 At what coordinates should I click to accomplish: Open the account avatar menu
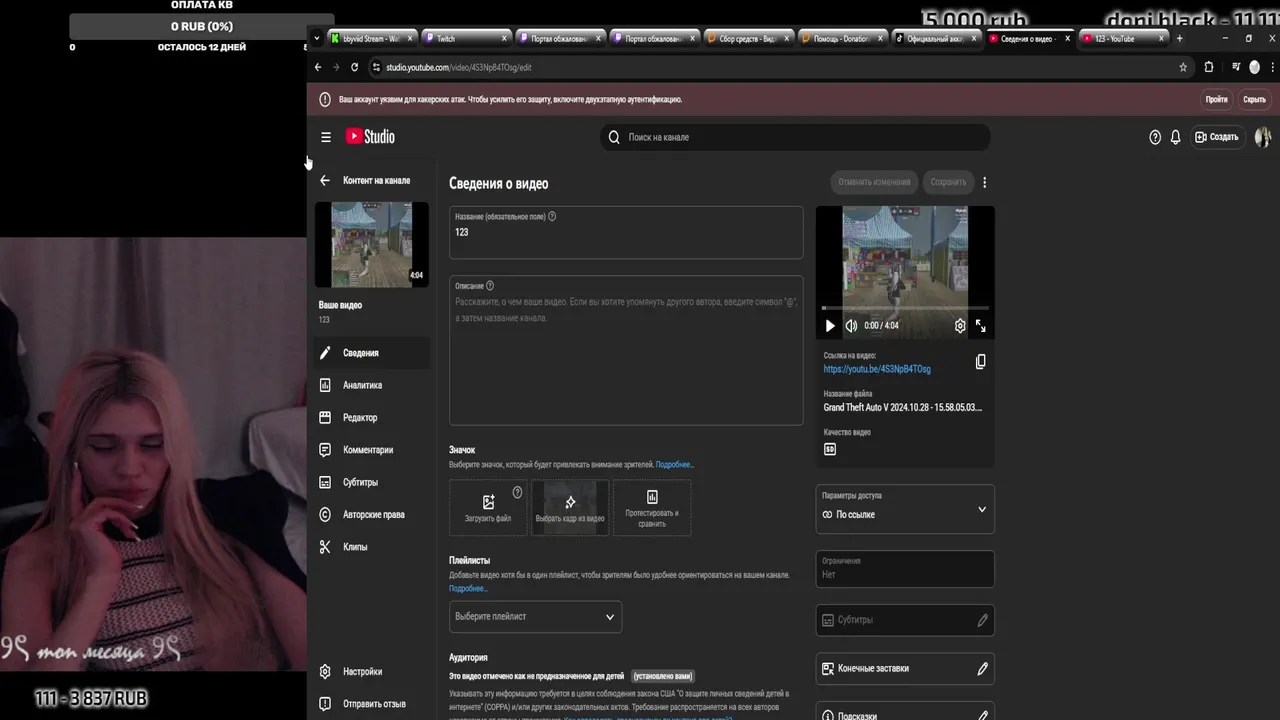[x=1262, y=137]
